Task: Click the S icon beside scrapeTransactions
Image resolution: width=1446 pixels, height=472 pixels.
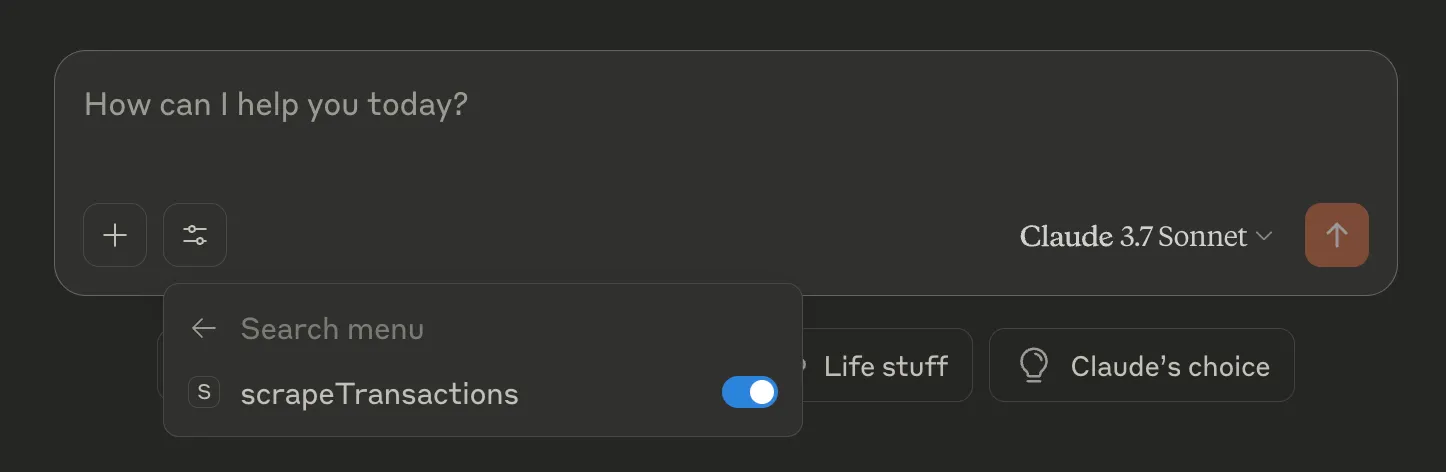Action: 204,393
